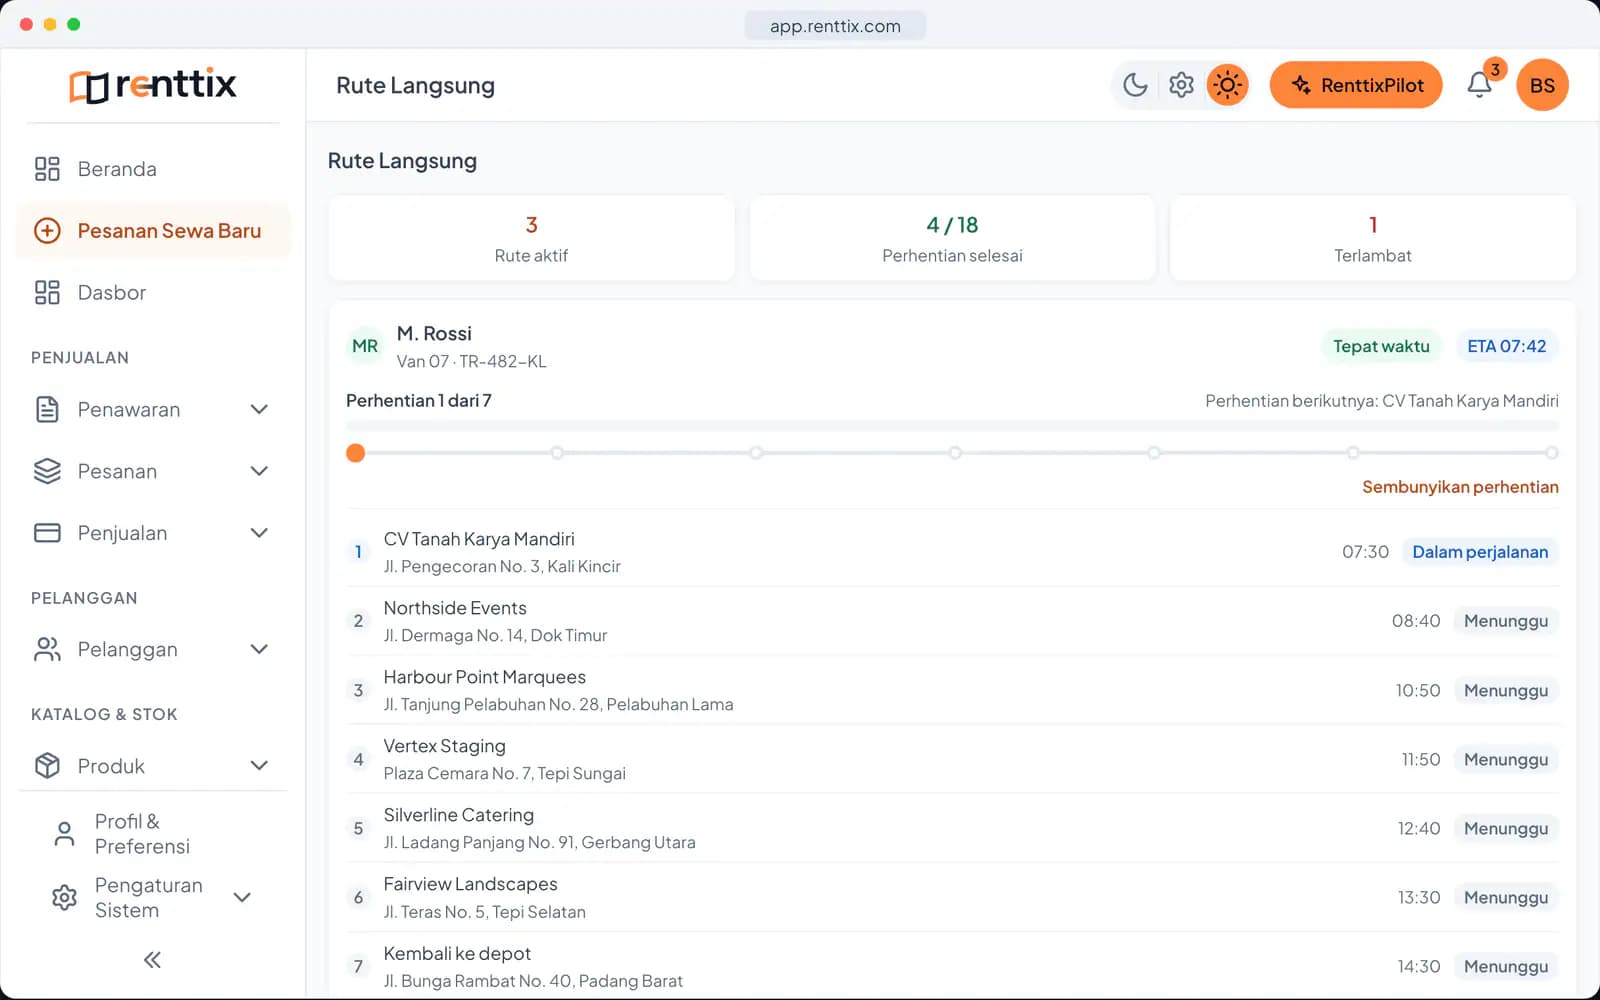
Task: Click the first orange stop marker
Action: (x=355, y=453)
